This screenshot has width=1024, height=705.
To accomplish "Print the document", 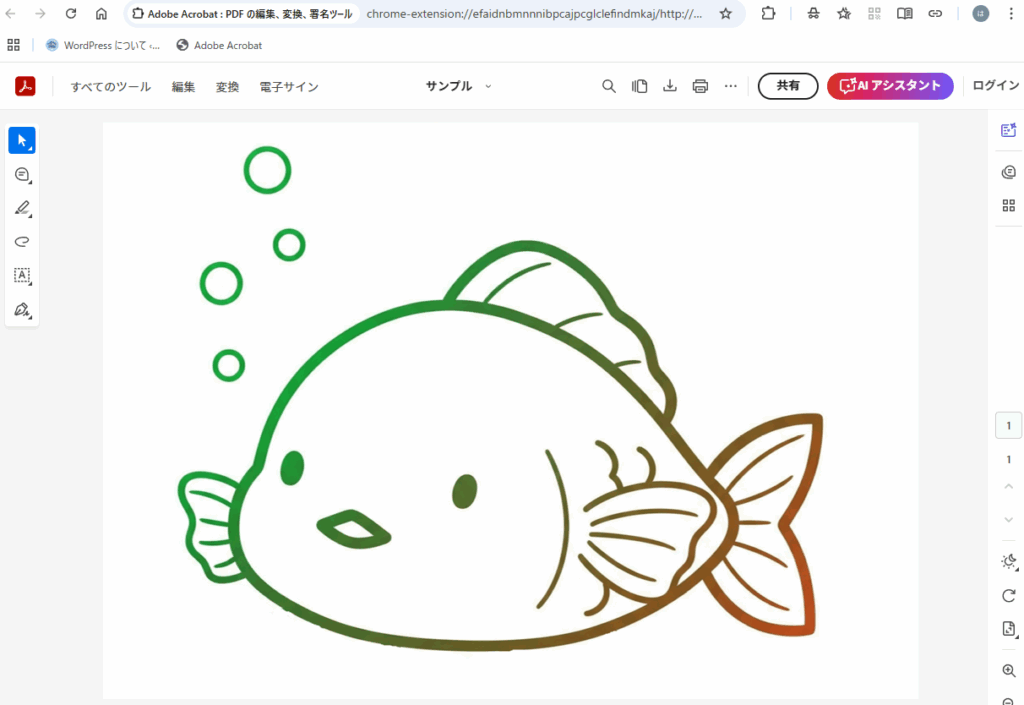I will tap(700, 86).
